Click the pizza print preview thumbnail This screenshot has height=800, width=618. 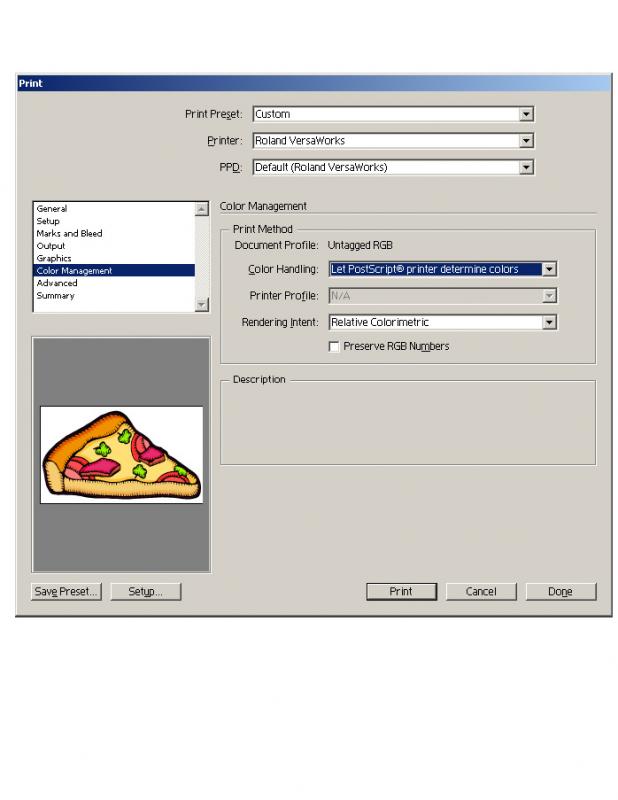click(x=121, y=455)
